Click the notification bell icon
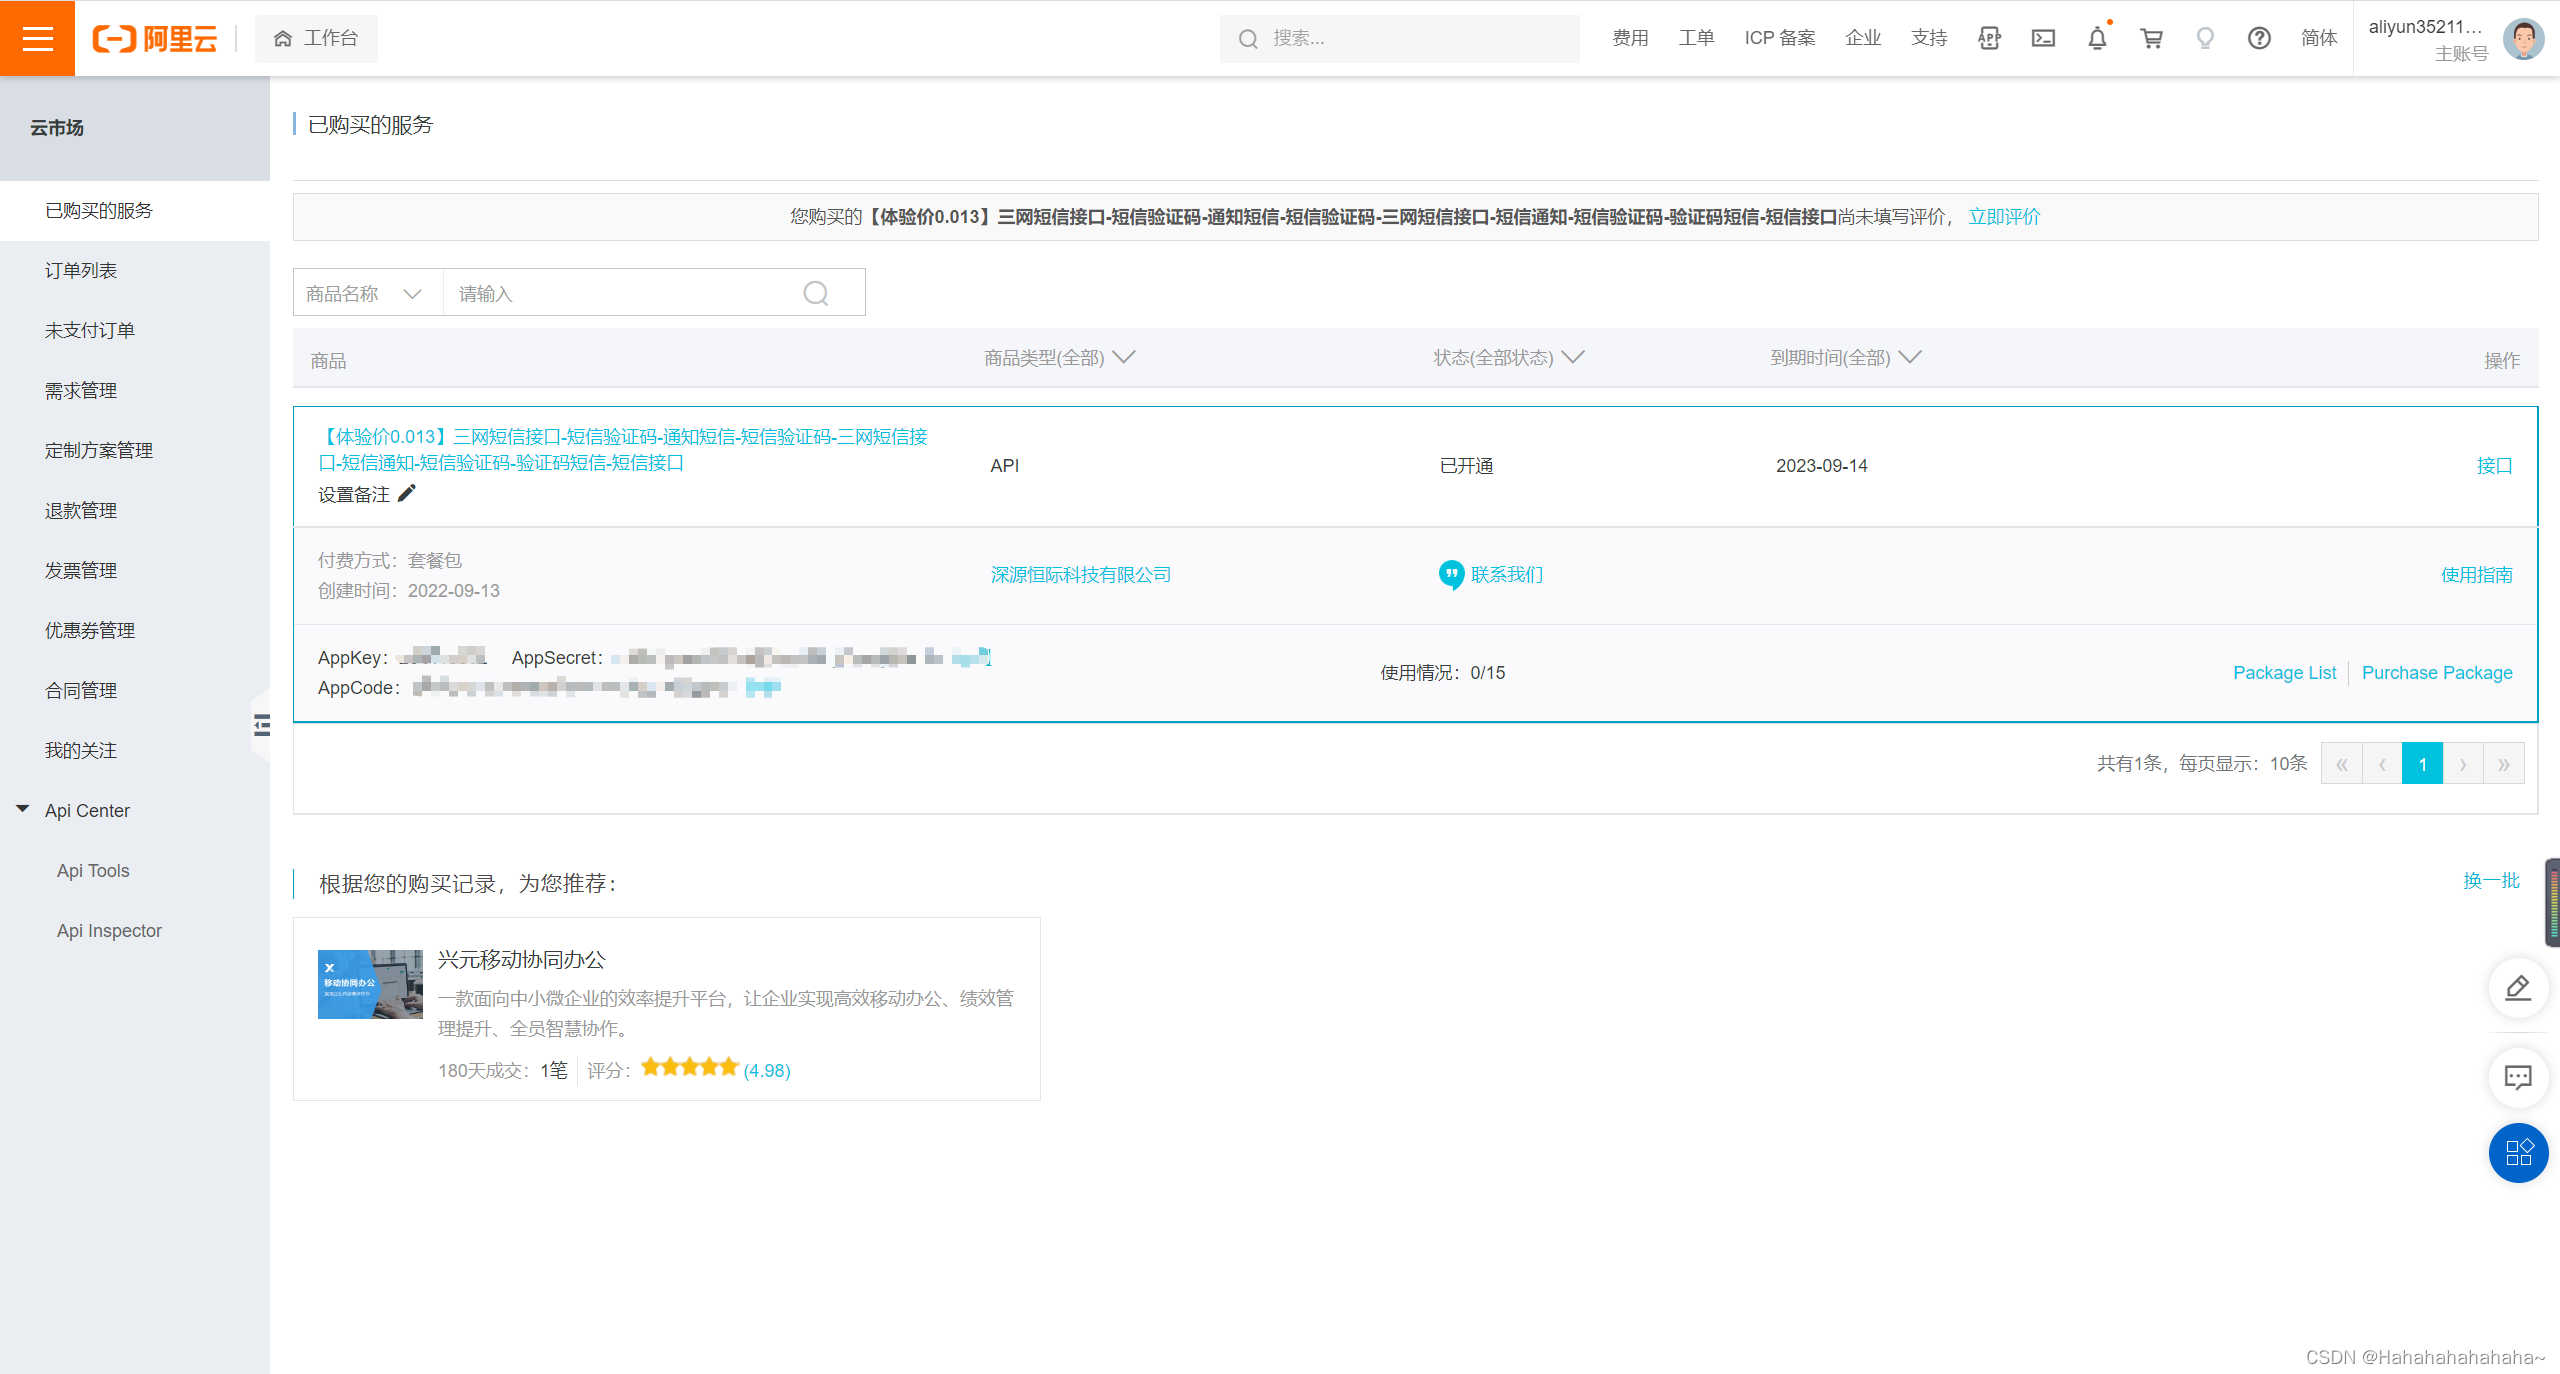The height and width of the screenshot is (1374, 2560). click(x=2097, y=38)
